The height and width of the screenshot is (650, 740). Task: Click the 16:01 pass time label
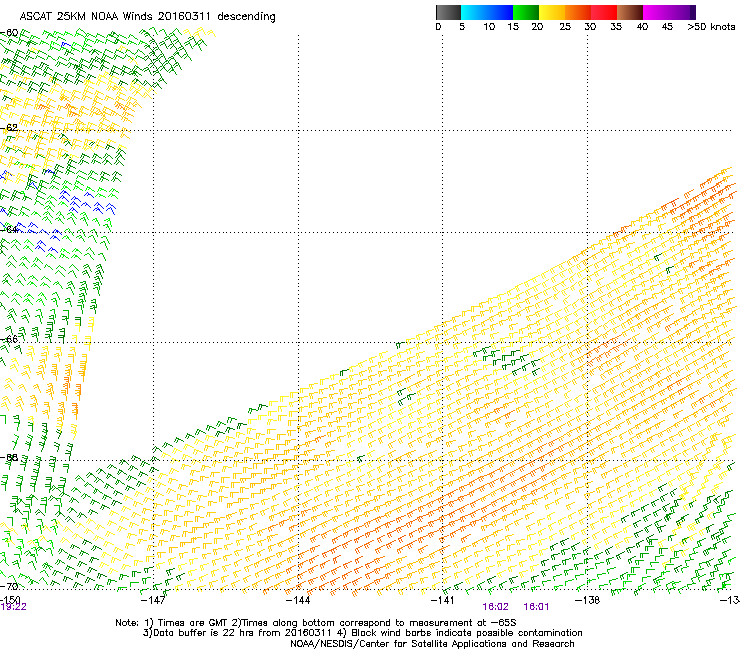[x=536, y=607]
